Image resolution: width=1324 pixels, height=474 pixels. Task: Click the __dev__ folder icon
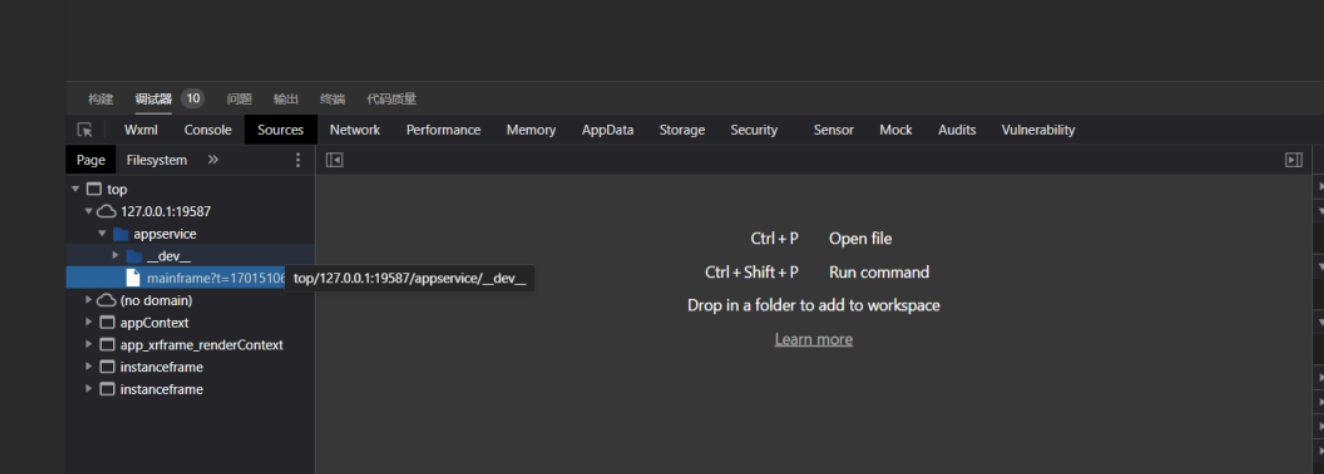(x=134, y=256)
